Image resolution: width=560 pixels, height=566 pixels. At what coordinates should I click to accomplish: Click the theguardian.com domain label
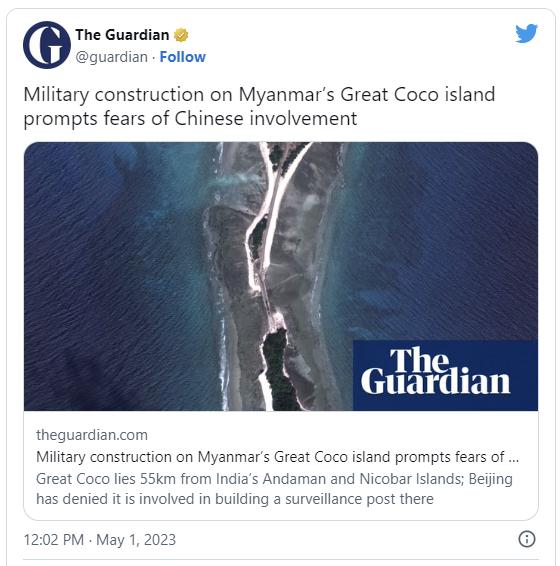(92, 435)
